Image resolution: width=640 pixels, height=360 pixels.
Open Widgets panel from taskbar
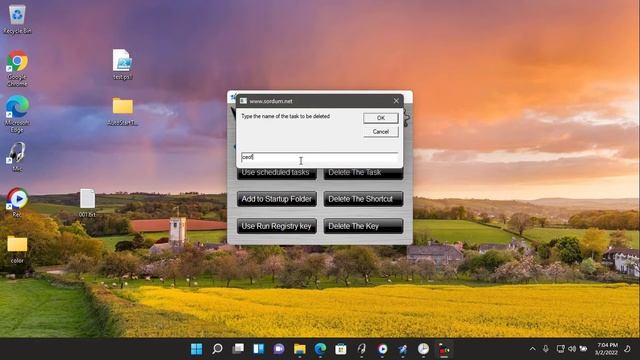tap(259, 349)
